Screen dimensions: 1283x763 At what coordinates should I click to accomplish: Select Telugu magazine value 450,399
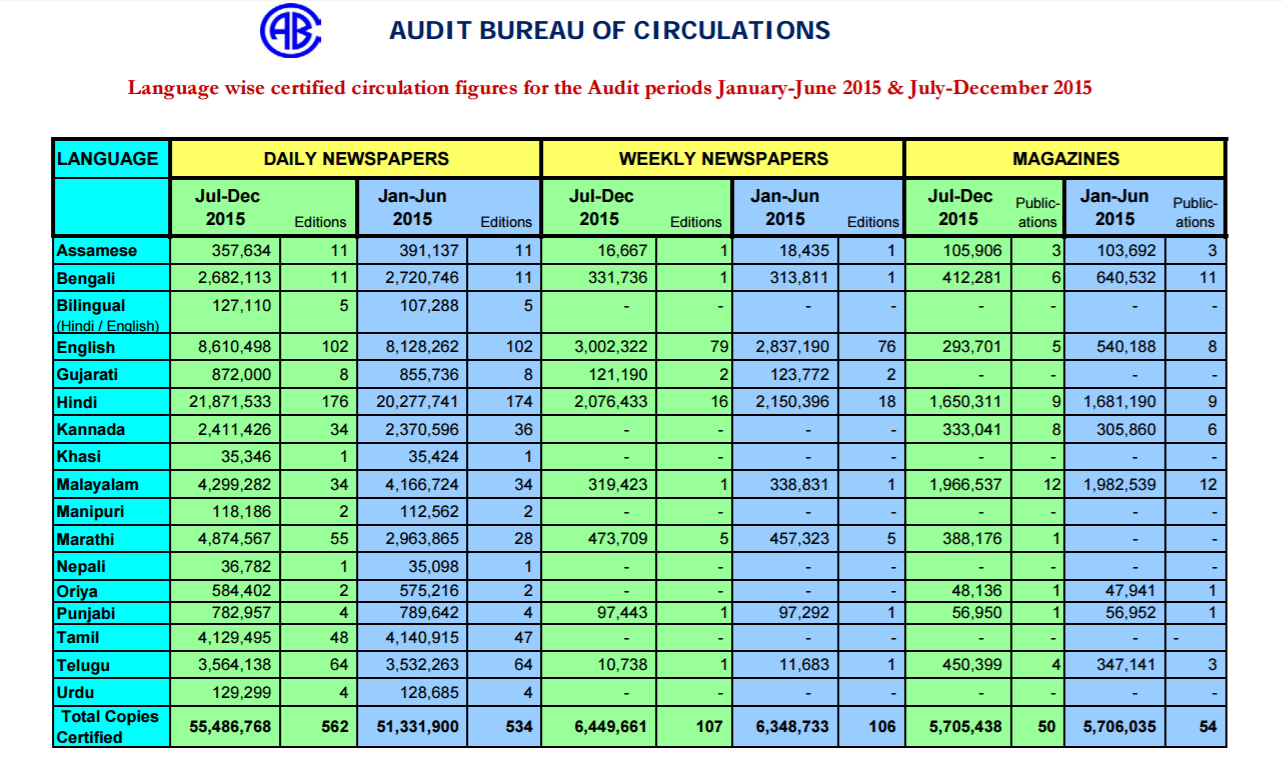[x=971, y=665]
